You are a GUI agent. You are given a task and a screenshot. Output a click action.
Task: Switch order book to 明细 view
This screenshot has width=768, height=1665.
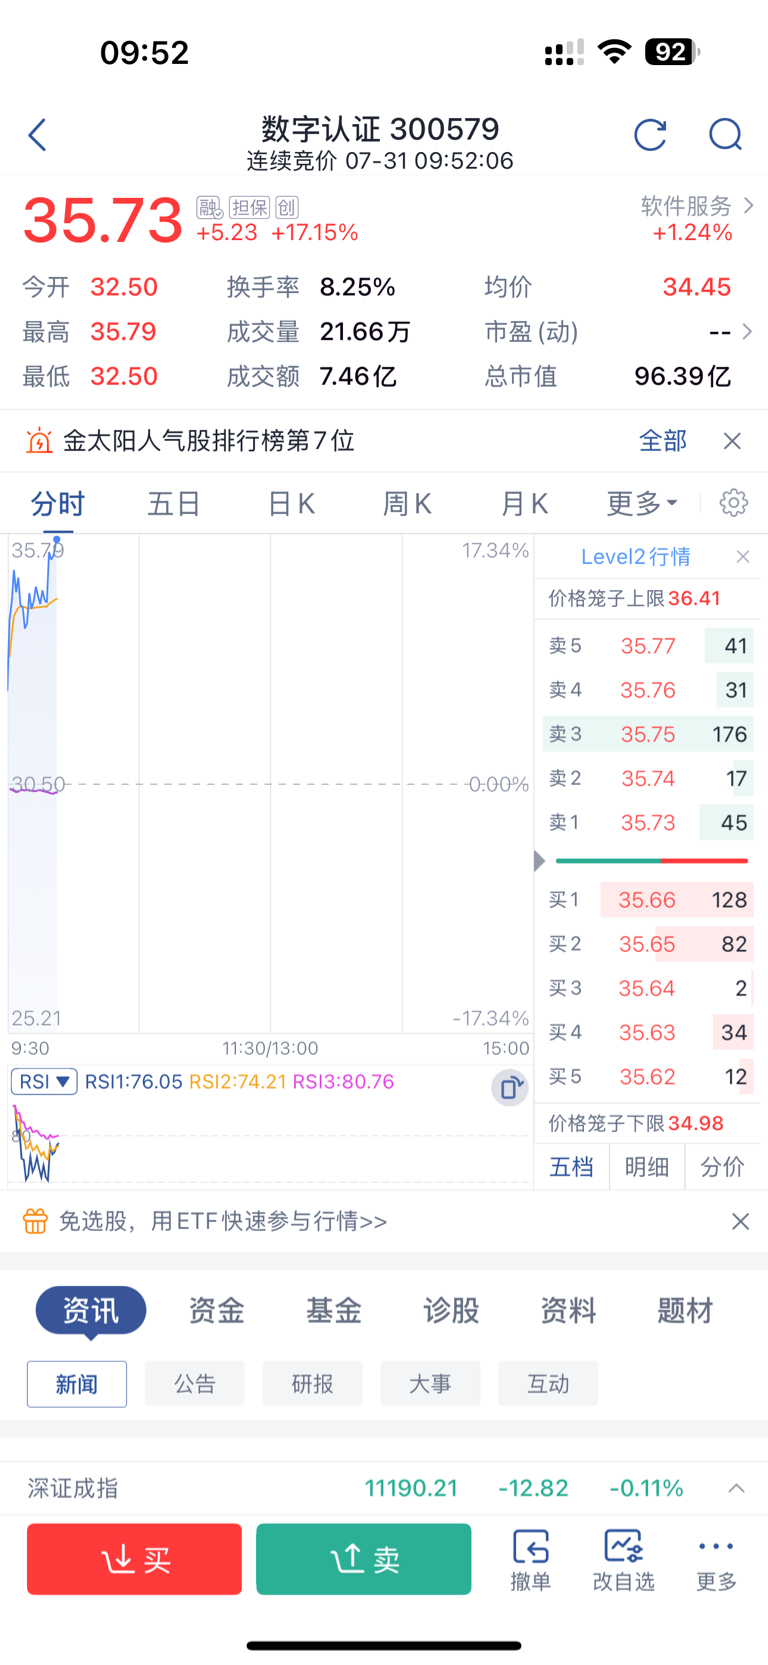pos(647,1167)
